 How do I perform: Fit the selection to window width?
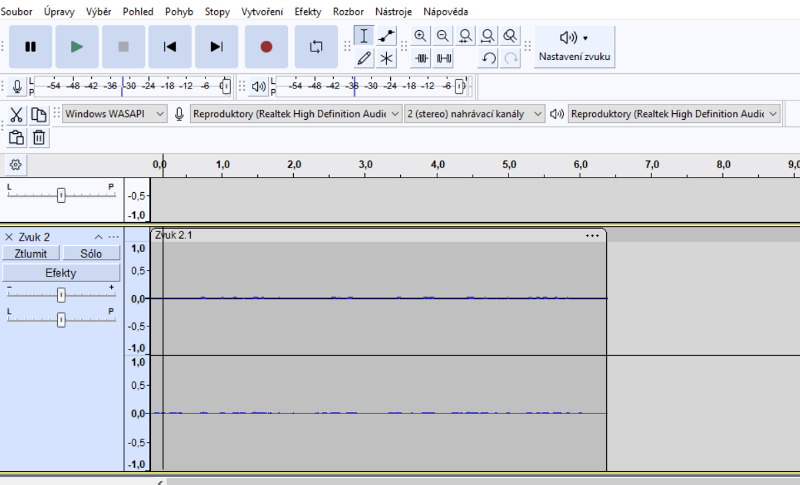coord(465,36)
